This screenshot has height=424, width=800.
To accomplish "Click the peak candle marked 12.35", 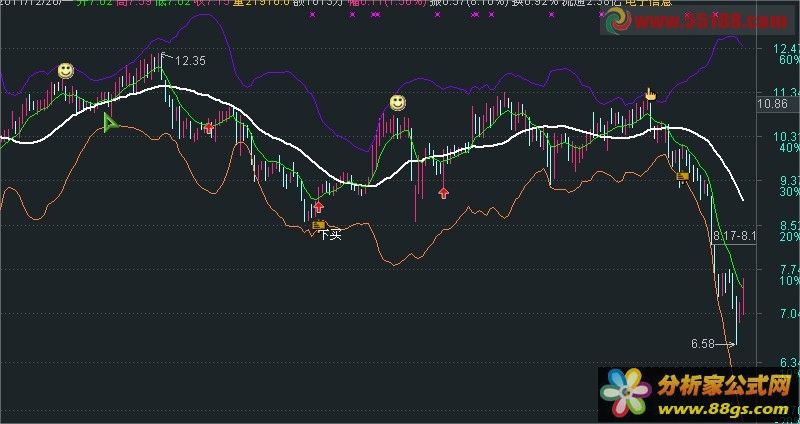I will point(162,64).
